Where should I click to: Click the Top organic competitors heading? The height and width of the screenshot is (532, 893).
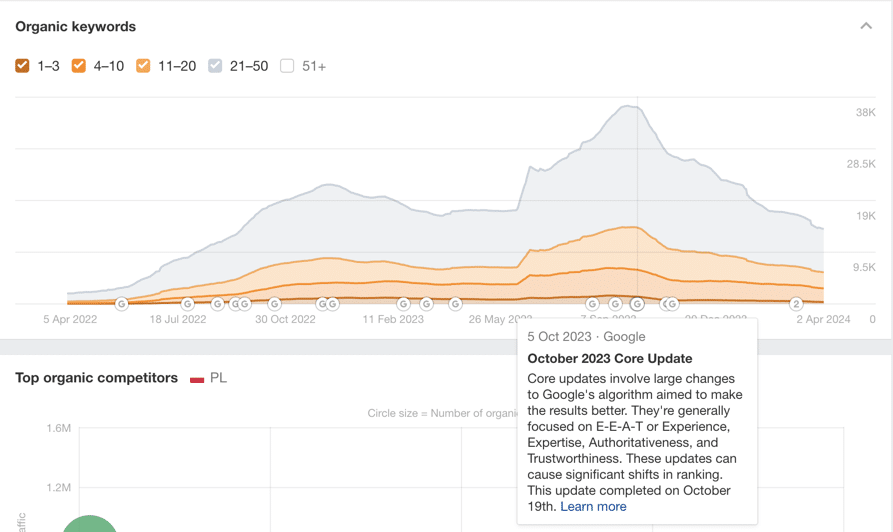(x=96, y=378)
